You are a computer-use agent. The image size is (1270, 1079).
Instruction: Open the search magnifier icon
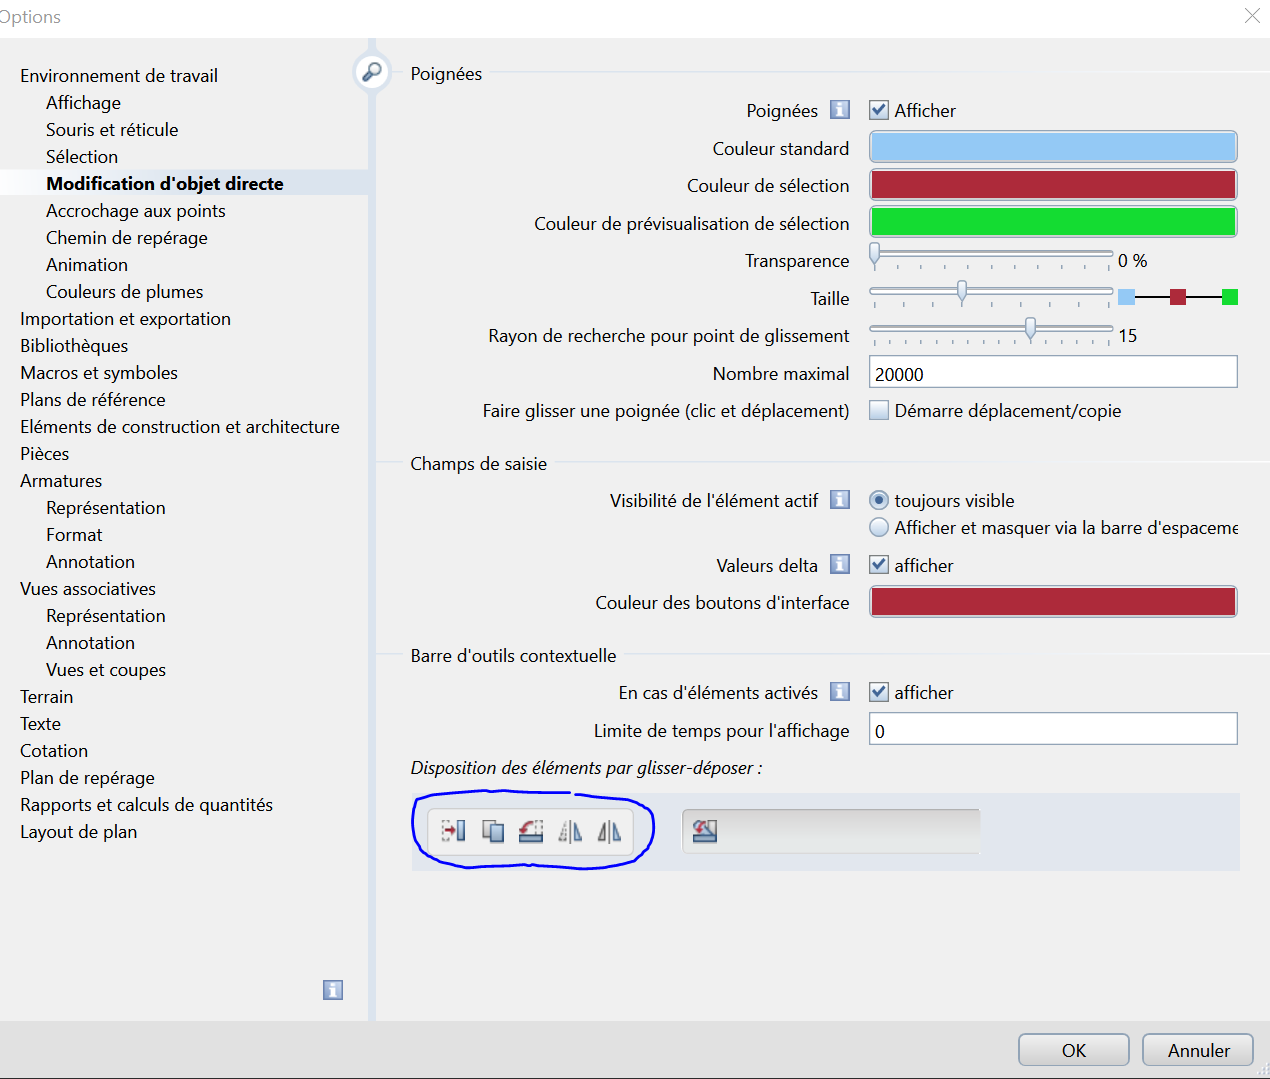(x=371, y=72)
